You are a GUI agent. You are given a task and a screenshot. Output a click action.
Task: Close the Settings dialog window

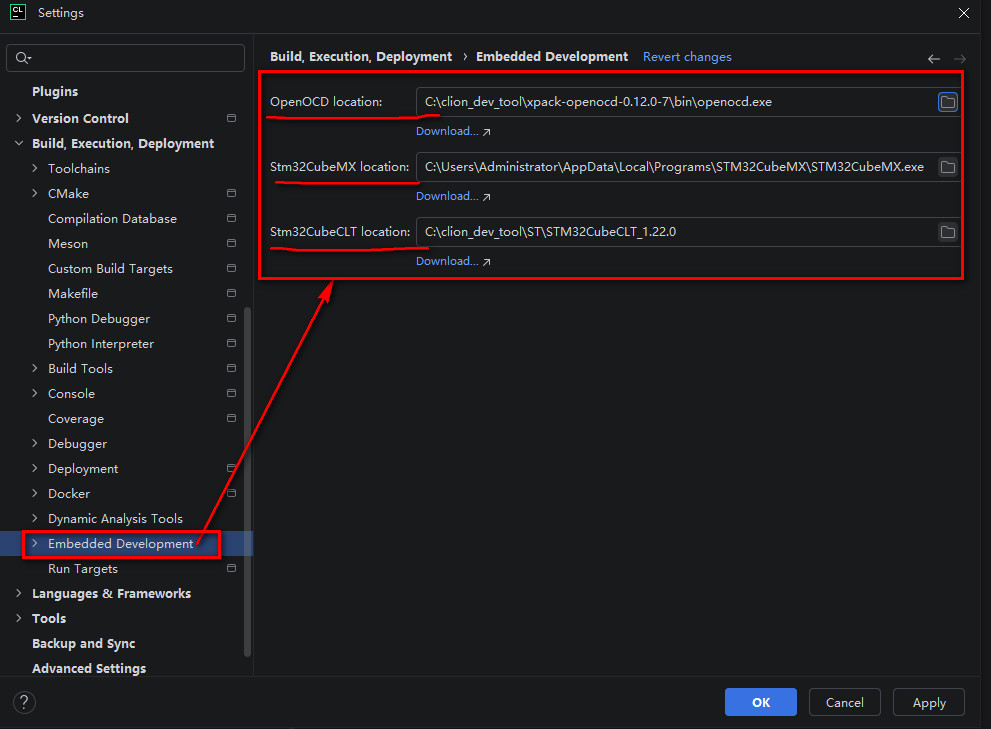(x=963, y=13)
